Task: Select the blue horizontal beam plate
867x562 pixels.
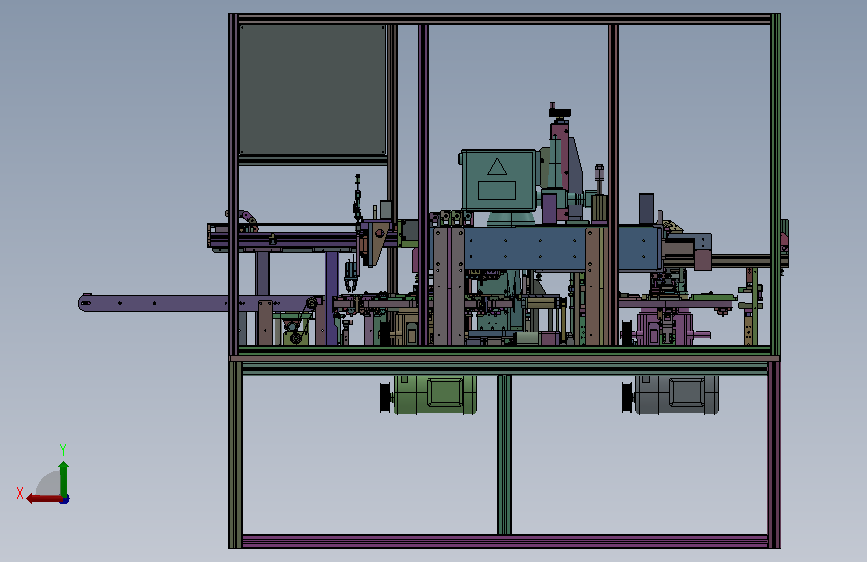Action: click(563, 248)
